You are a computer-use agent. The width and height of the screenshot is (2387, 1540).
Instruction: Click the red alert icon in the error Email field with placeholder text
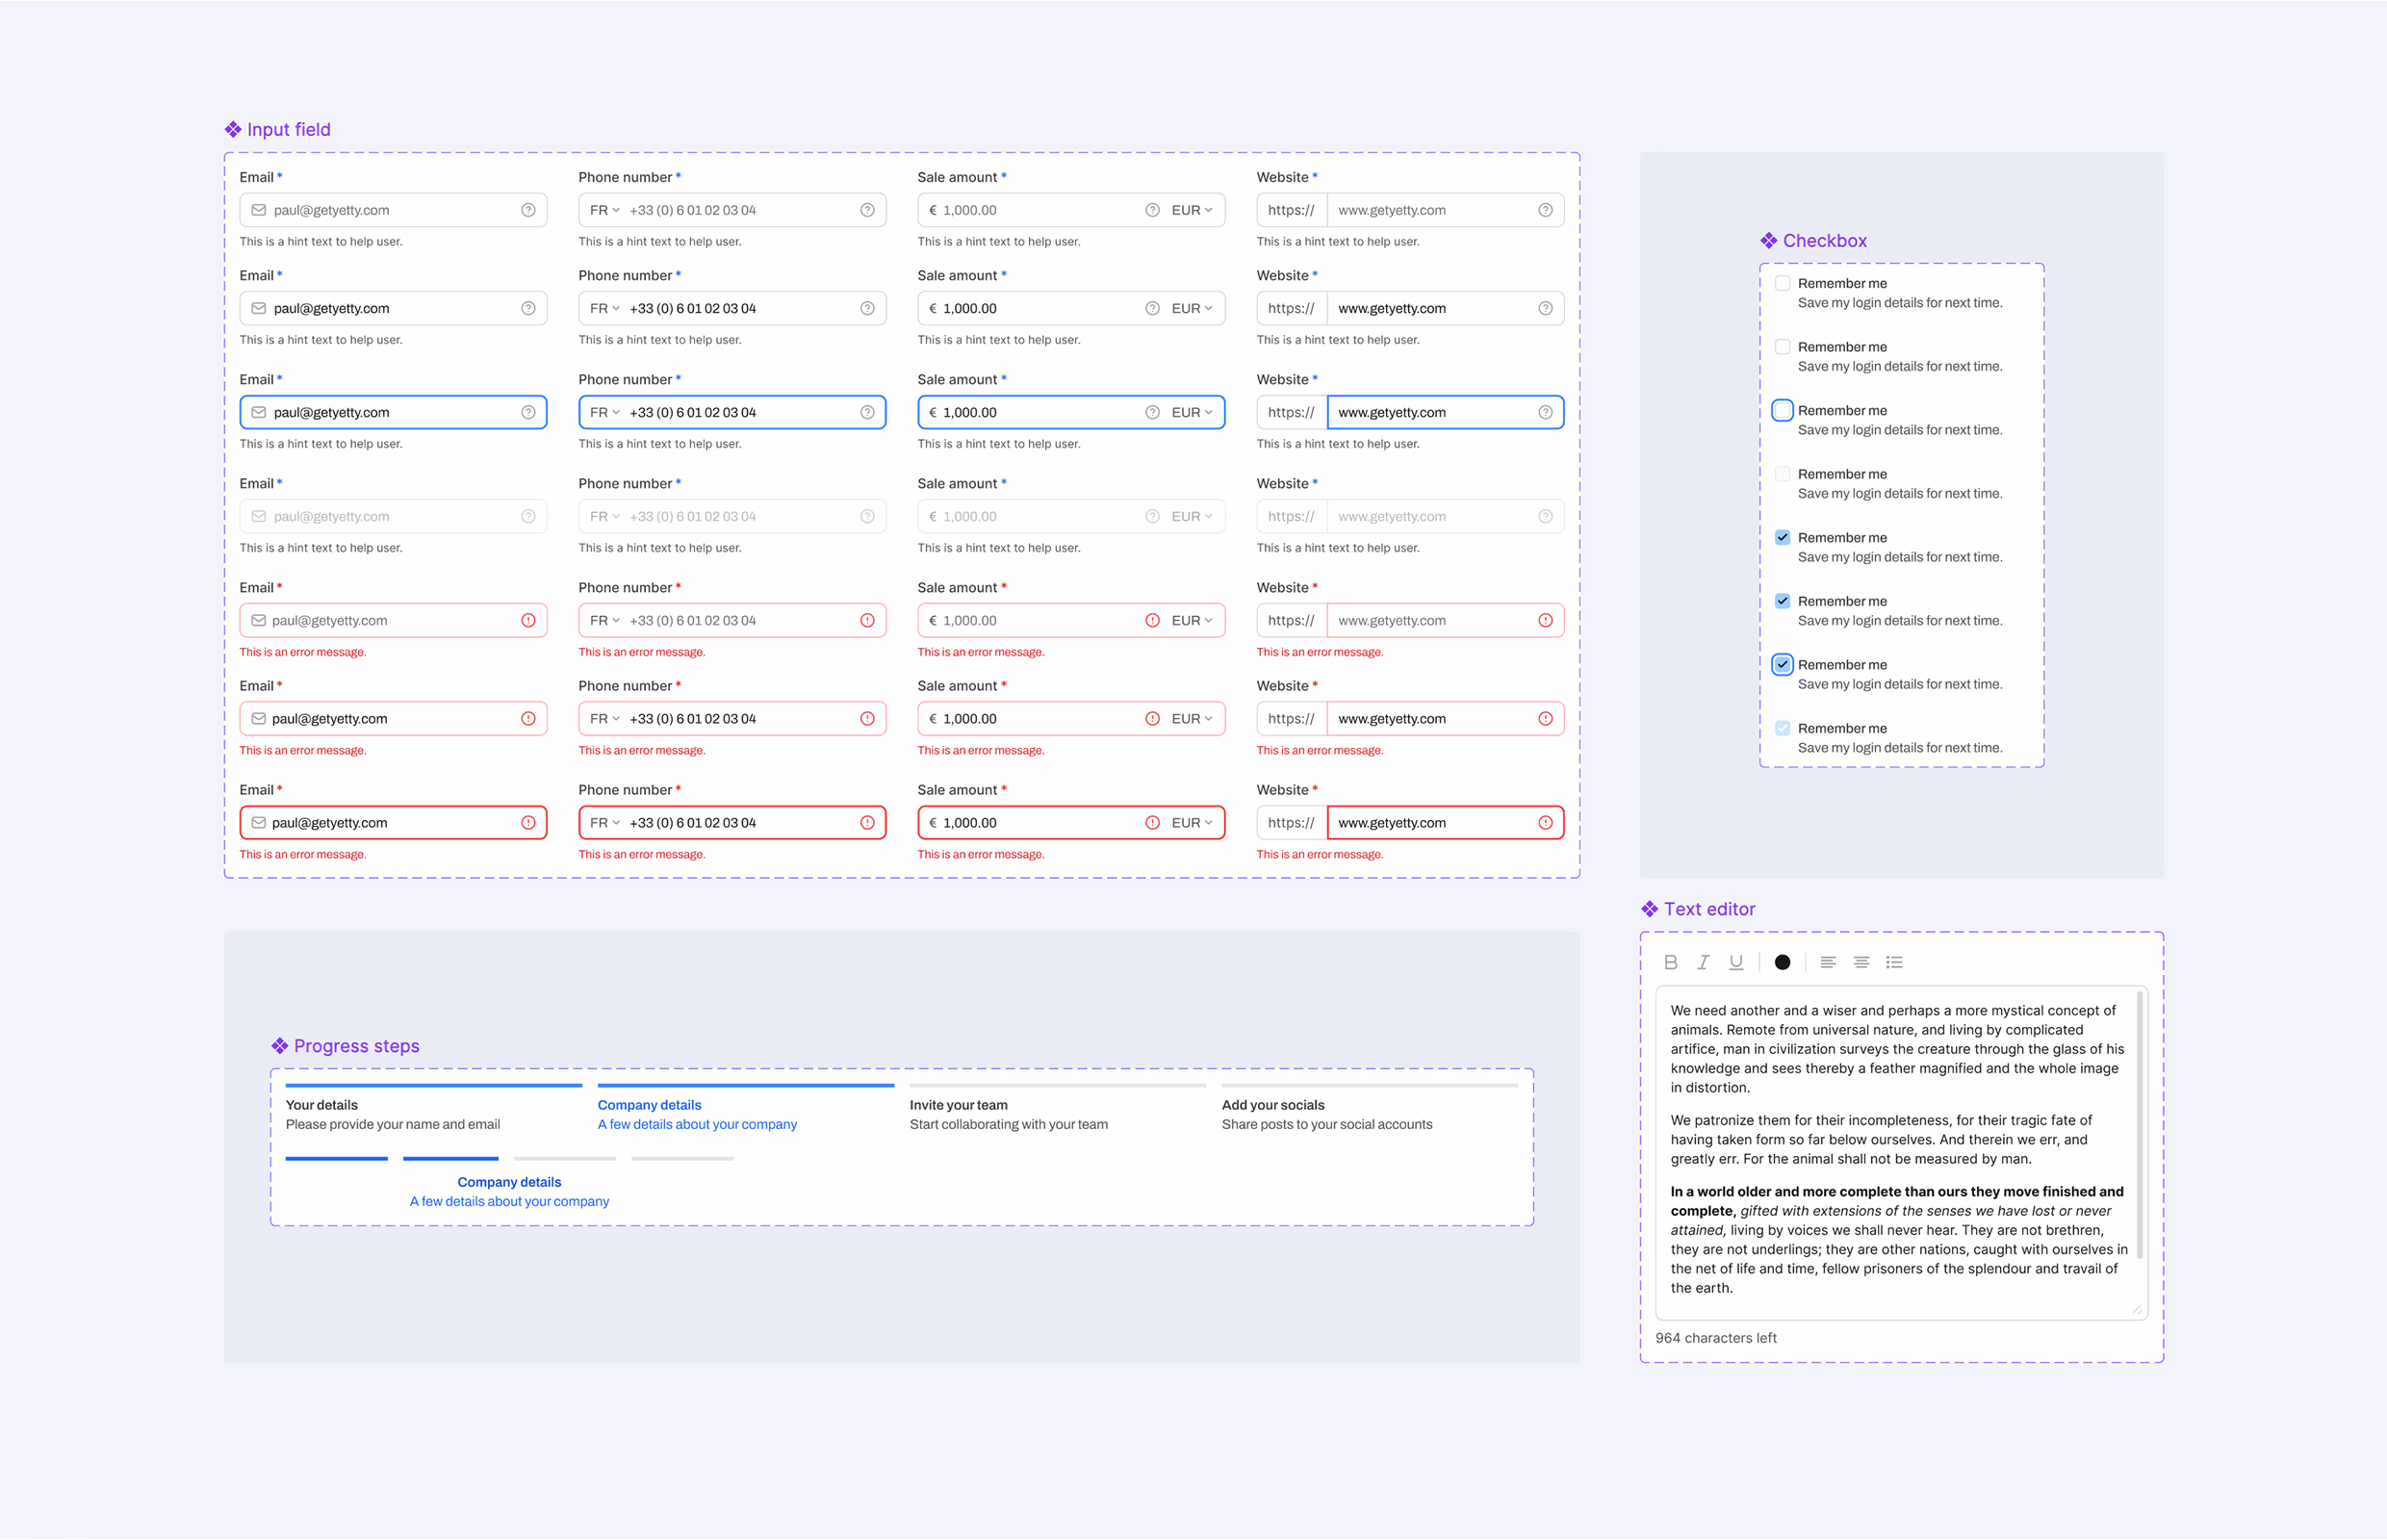click(x=528, y=620)
